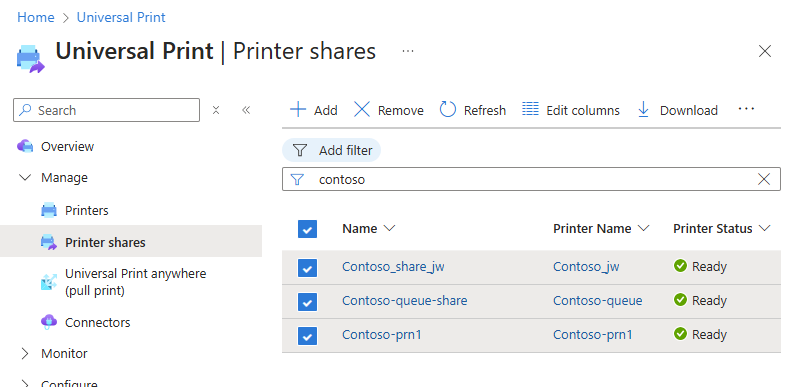Screen dimensions: 790x387
Task: Go to Universal Print breadcrumb link
Action: tap(121, 17)
